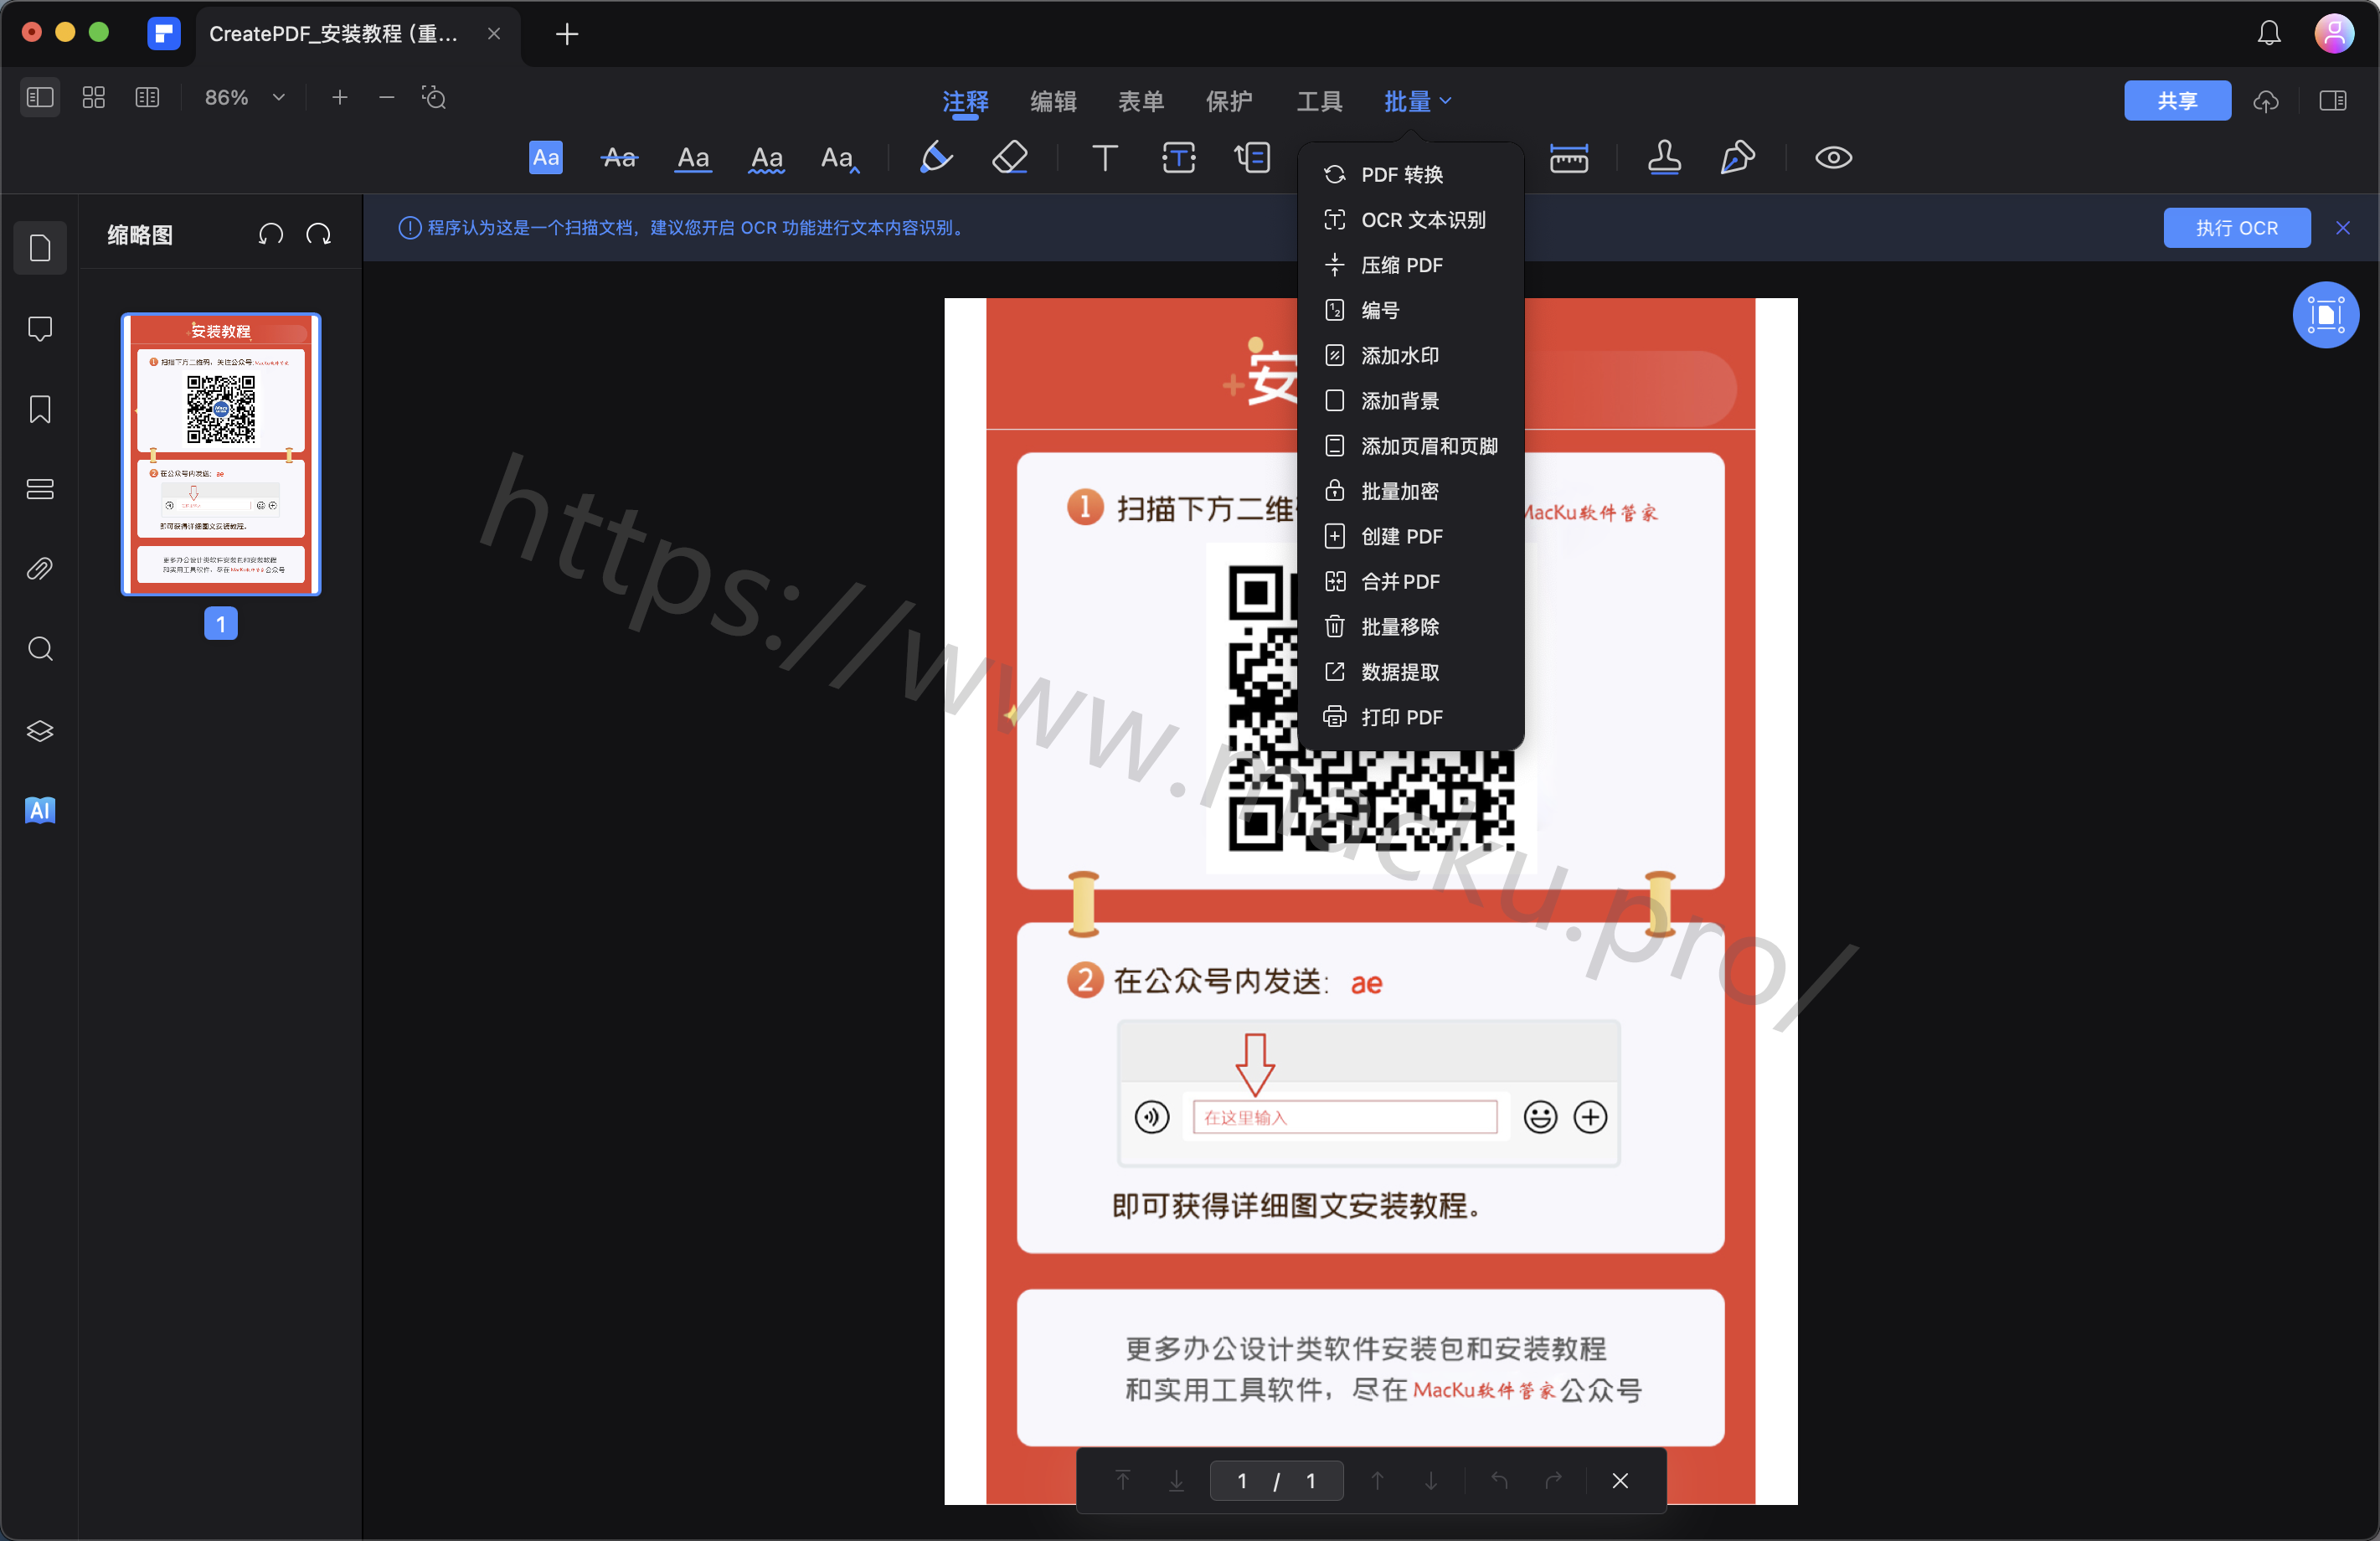The image size is (2380, 1541).
Task: Open layers panel from sidebar
Action: tap(40, 730)
